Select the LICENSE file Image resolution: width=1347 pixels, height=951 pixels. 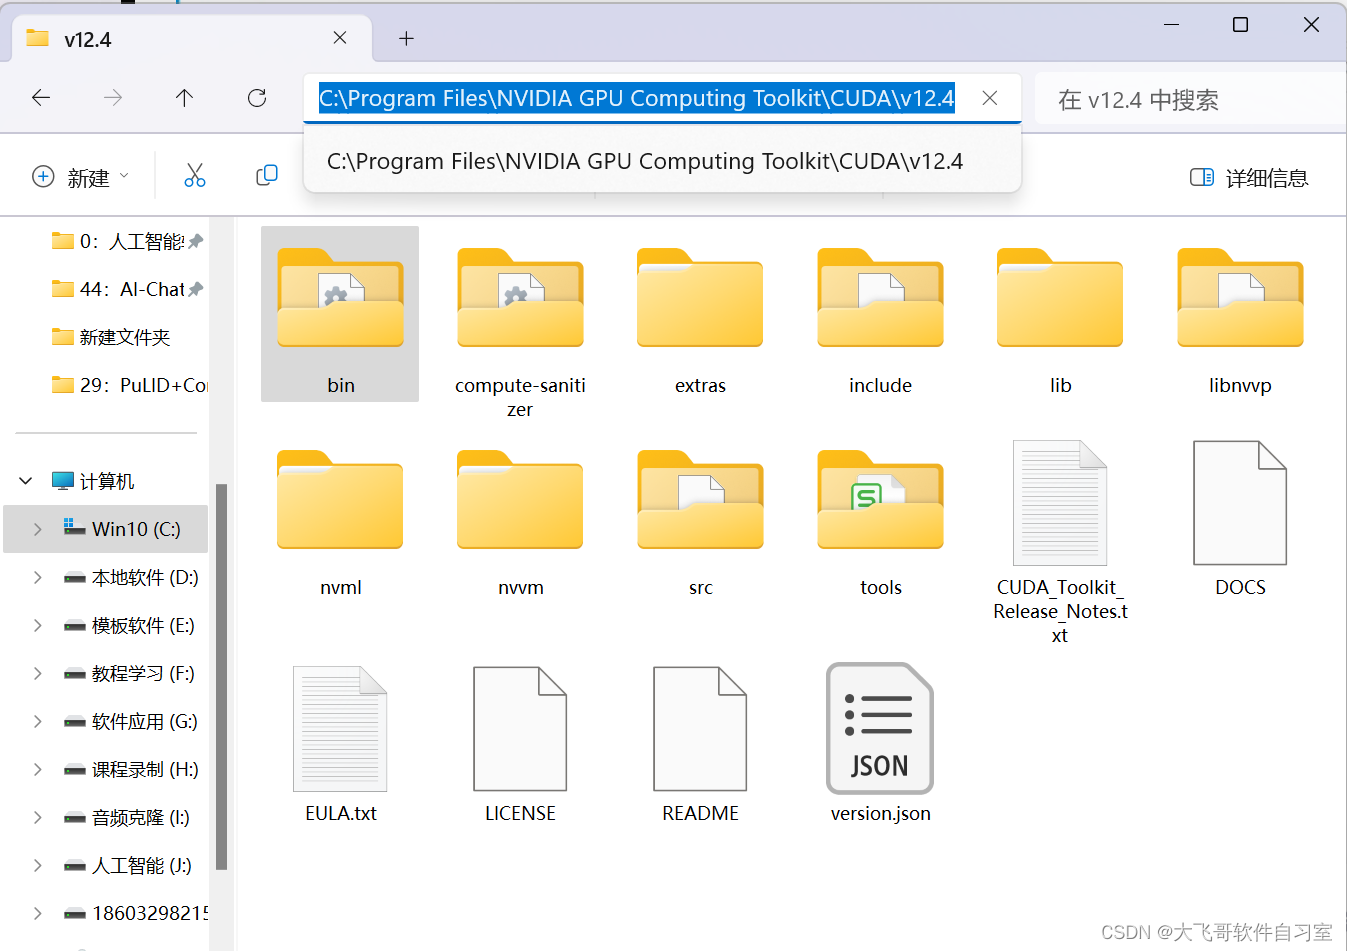(x=520, y=744)
